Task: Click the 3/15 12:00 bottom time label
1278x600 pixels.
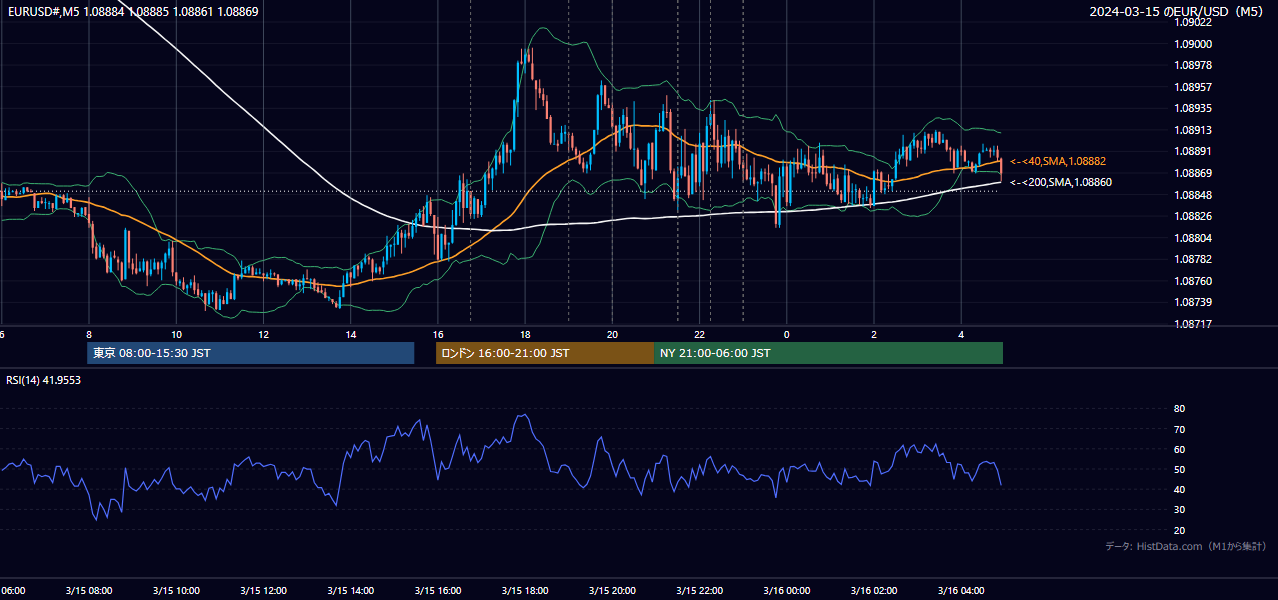Action: (263, 590)
